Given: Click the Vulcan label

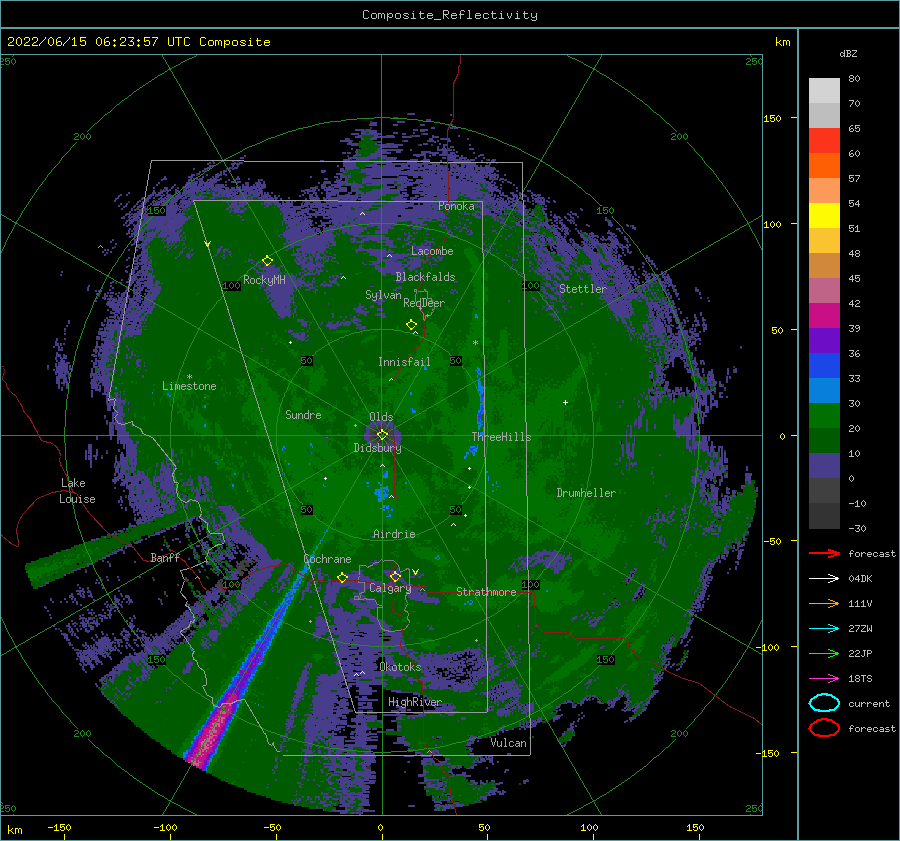Looking at the screenshot, I should coord(508,743).
